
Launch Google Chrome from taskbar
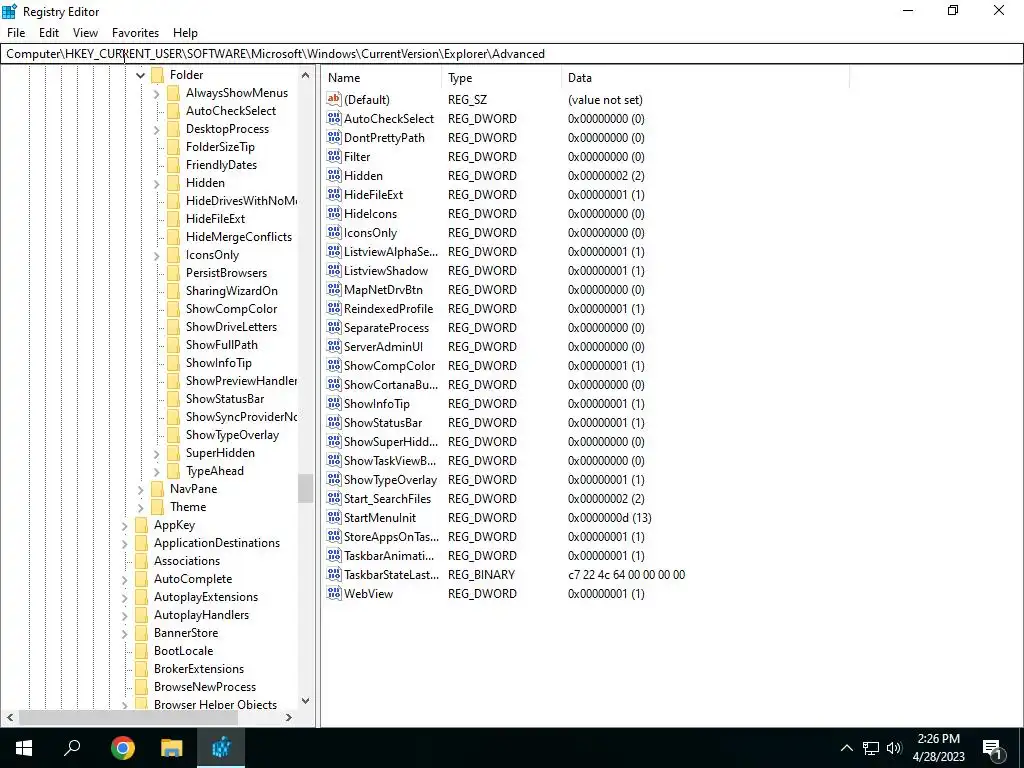[122, 748]
